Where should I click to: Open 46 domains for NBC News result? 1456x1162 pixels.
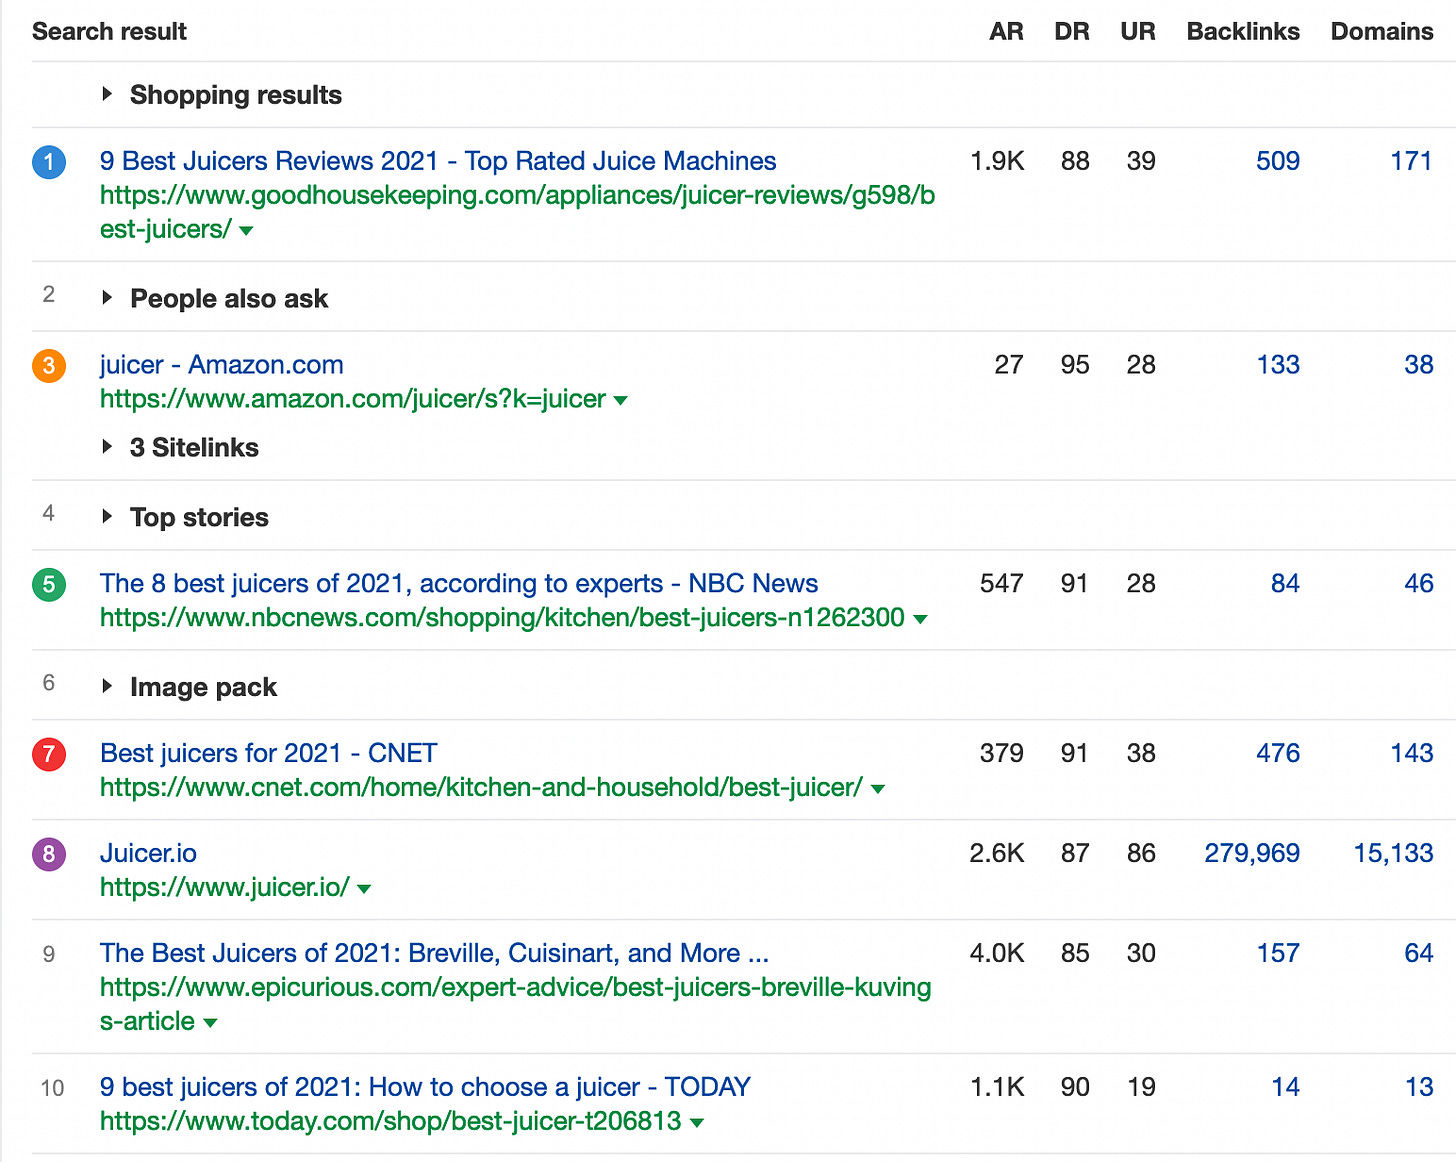coord(1419,583)
